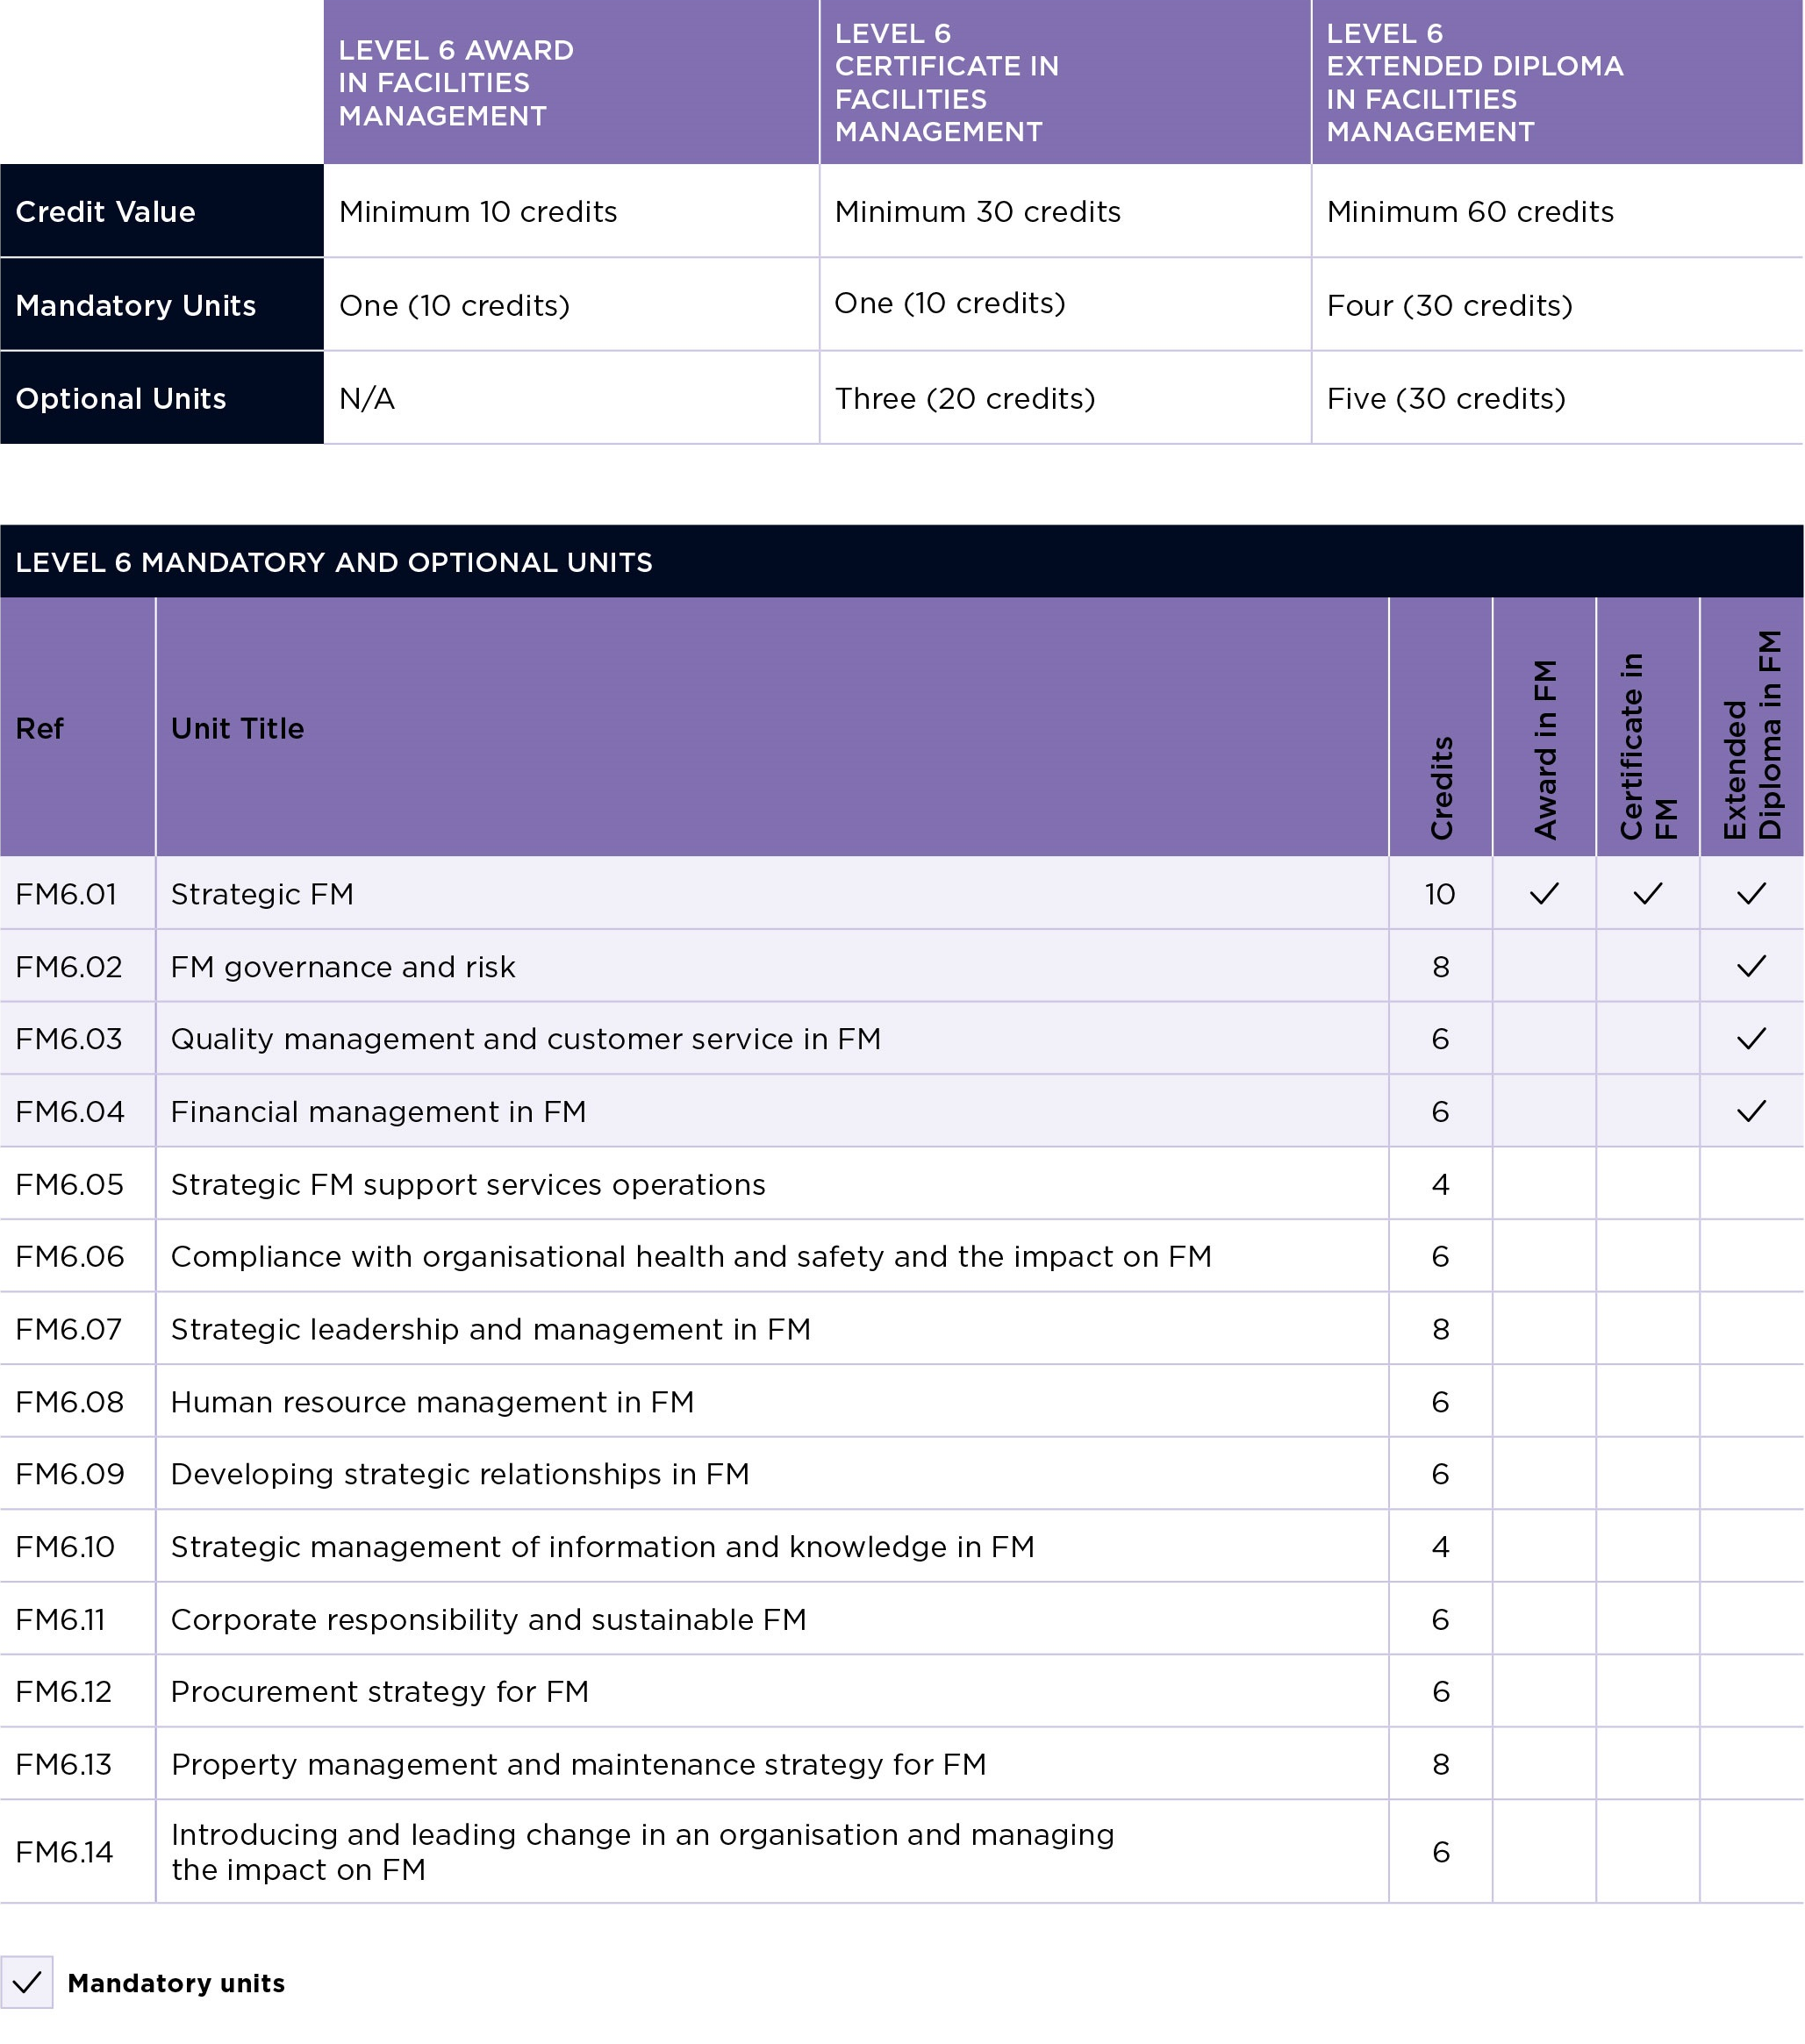Click 'Strategic leadership and management in FM'
The height and width of the screenshot is (2044, 1805).
tap(491, 1329)
